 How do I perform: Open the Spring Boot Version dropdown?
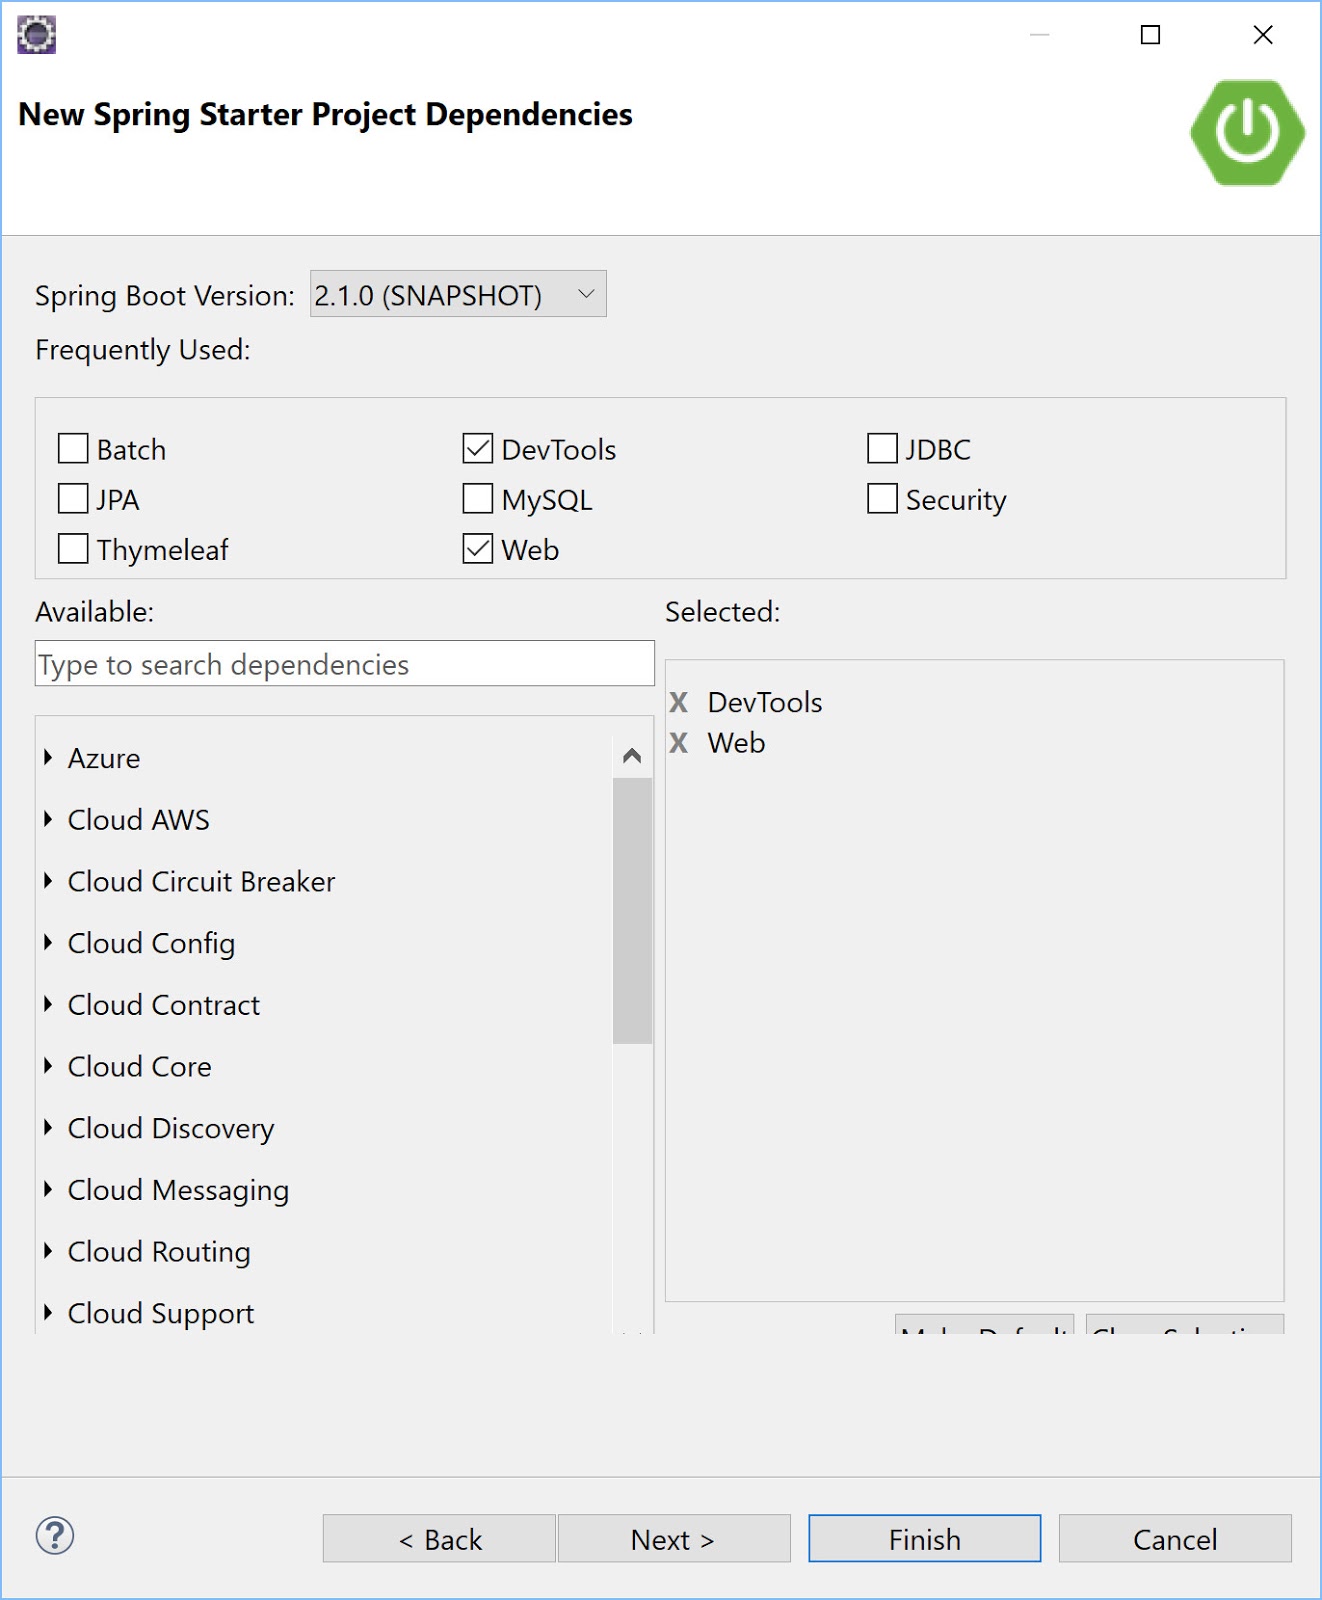pos(458,295)
